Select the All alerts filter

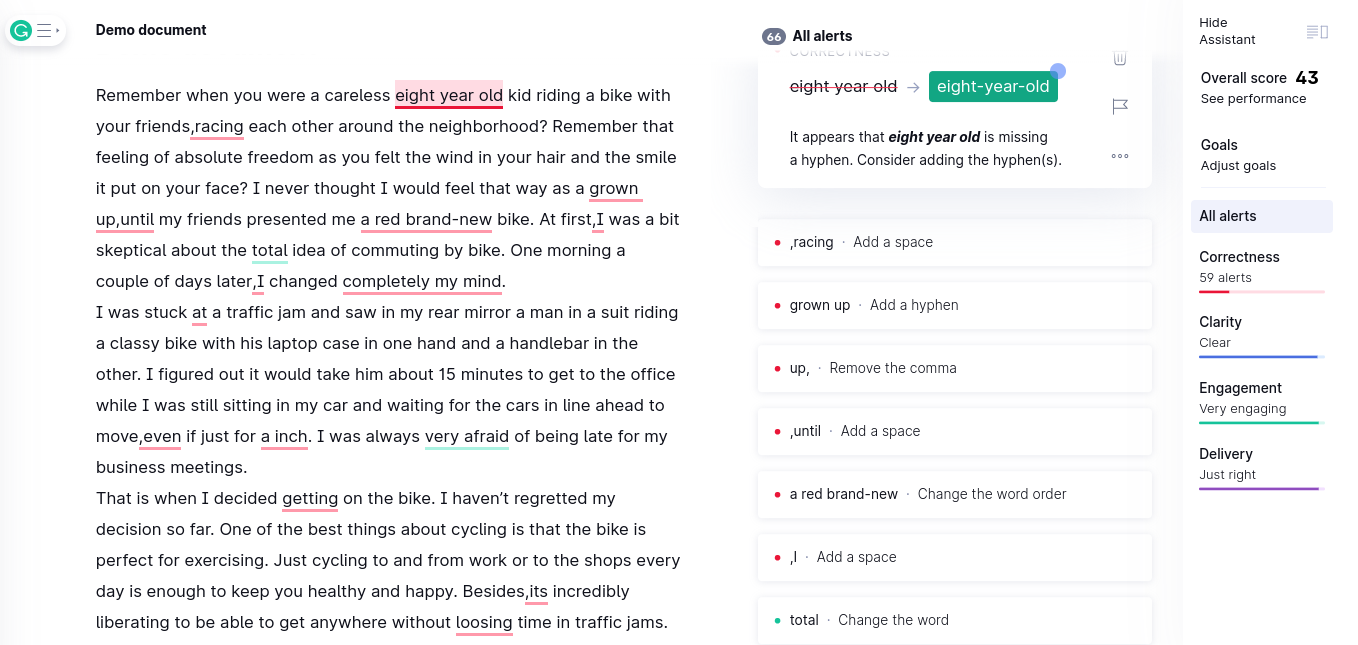[x=1261, y=216]
